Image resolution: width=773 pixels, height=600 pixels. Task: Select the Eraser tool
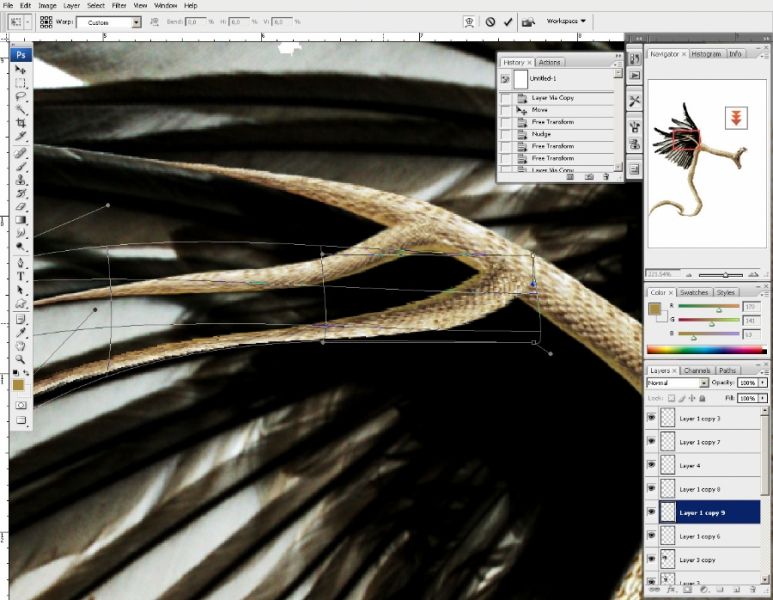point(20,207)
